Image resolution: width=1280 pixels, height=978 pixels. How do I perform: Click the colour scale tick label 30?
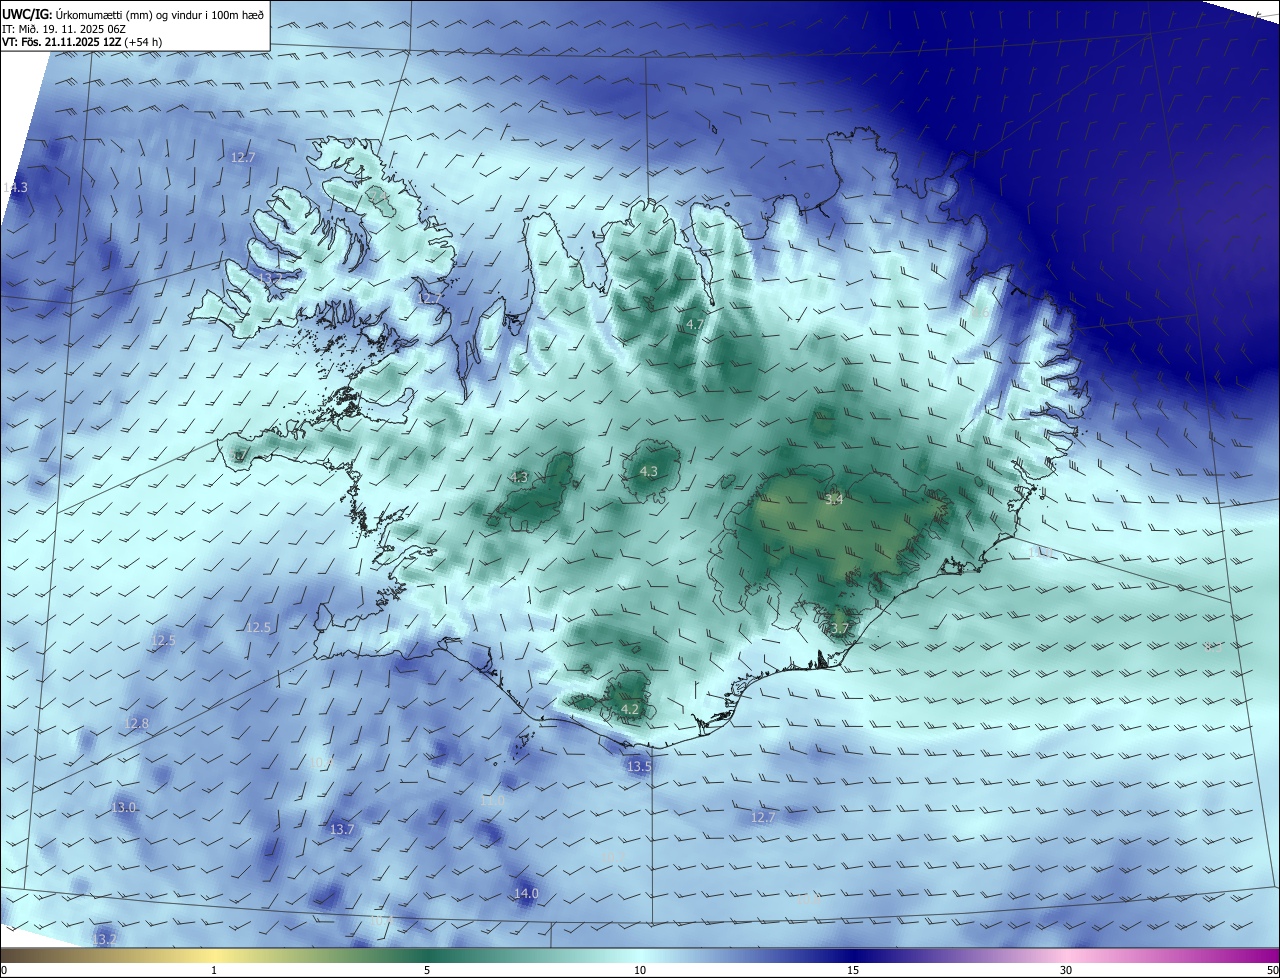[x=1066, y=970]
